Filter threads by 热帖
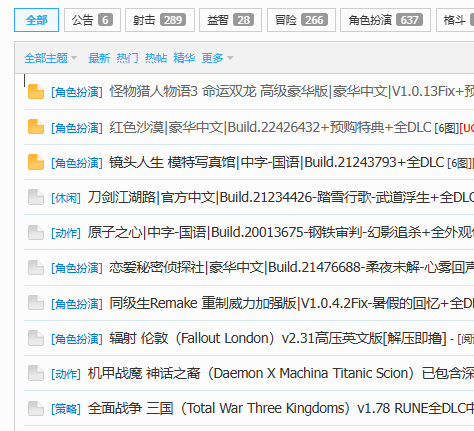Viewport: 474px width, 431px height. click(156, 58)
